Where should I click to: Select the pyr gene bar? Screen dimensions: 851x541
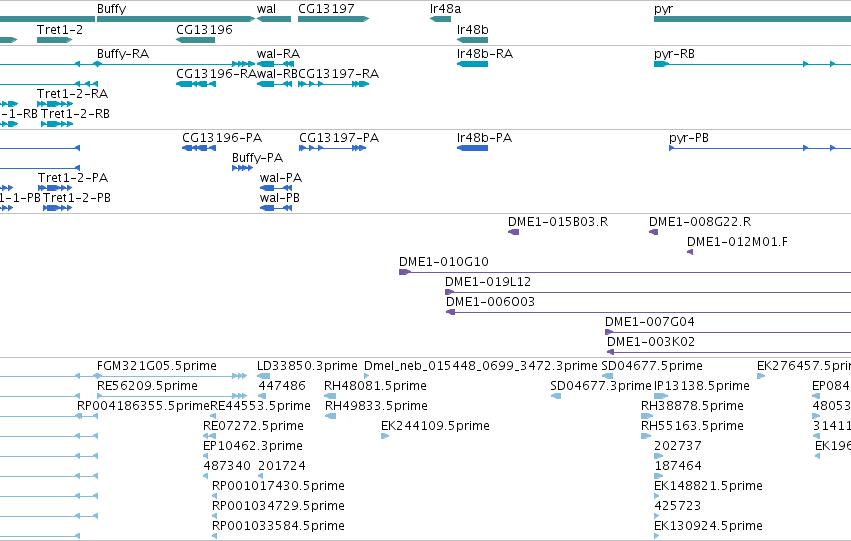click(x=752, y=19)
